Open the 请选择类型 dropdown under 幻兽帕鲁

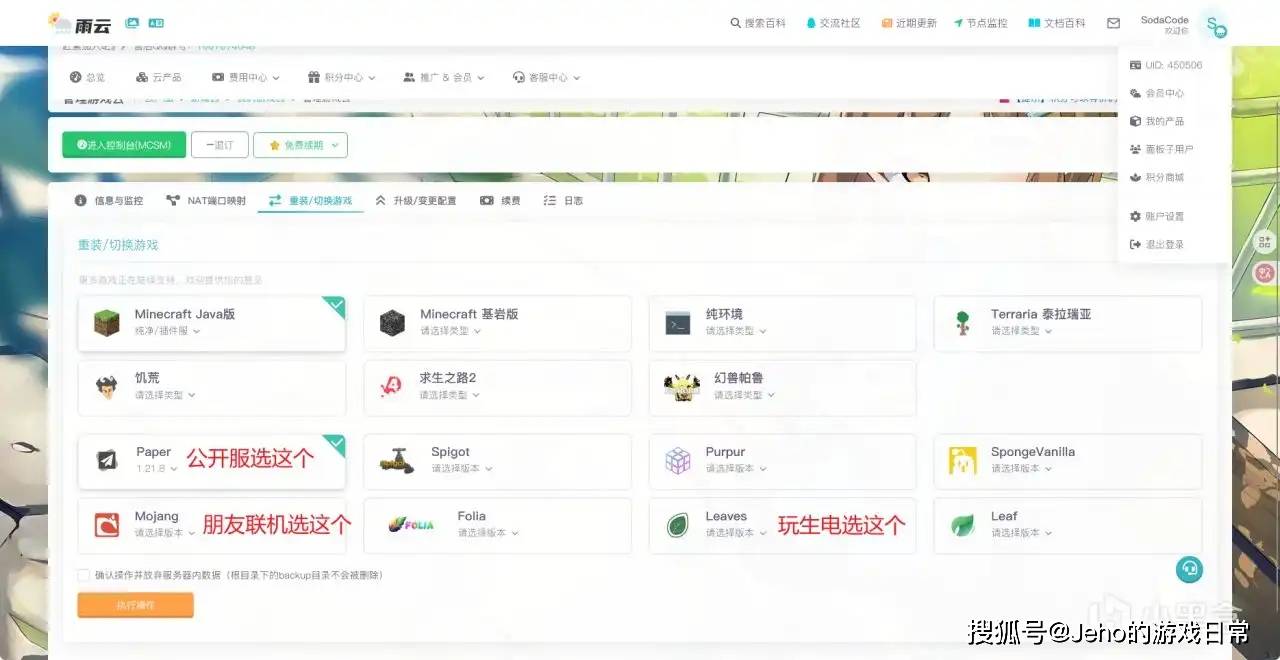coord(745,395)
